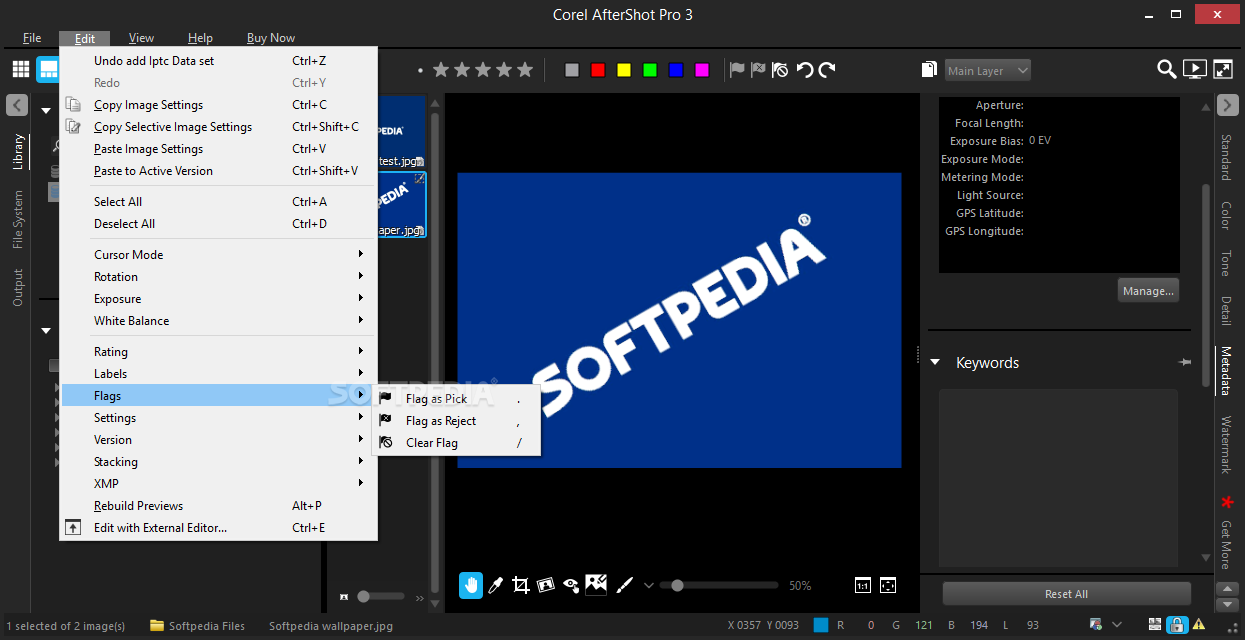1245x640 pixels.
Task: Click the warning triangle in status bar
Action: (x=1199, y=625)
